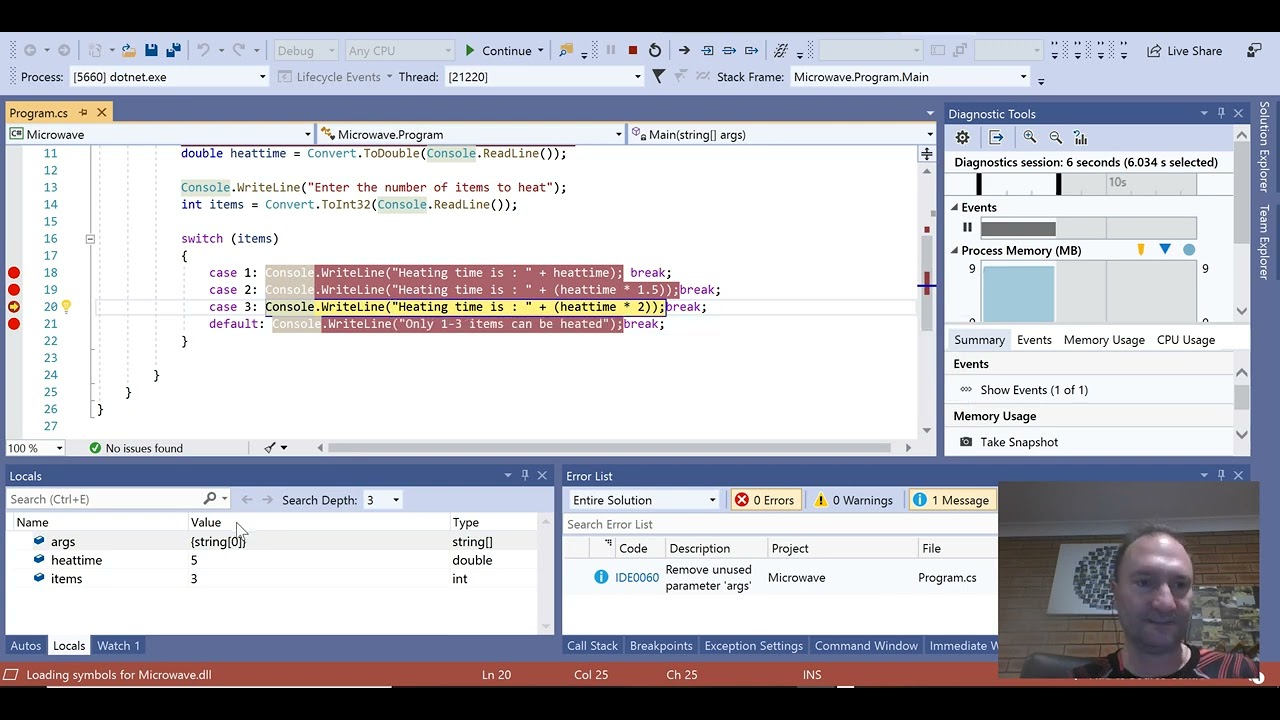This screenshot has width=1280, height=720.
Task: Toggle breakpoint on line 18
Action: click(x=14, y=273)
